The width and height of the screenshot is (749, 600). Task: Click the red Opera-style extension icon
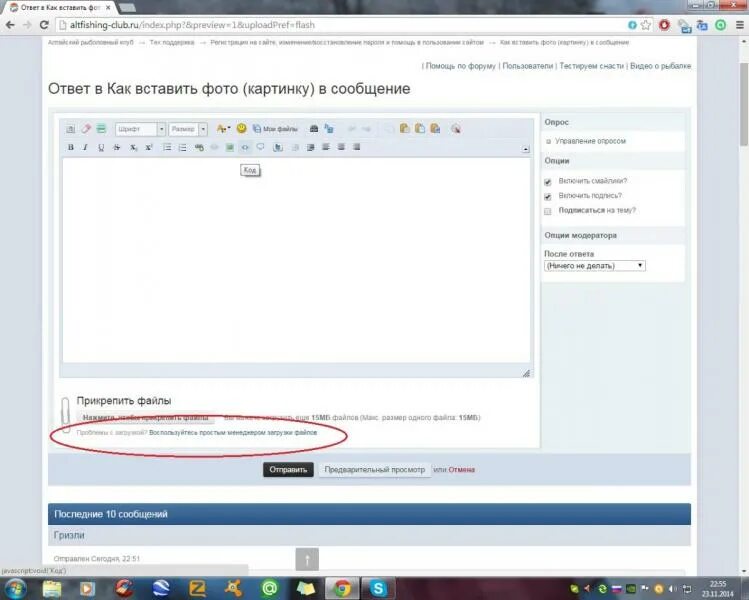click(664, 25)
